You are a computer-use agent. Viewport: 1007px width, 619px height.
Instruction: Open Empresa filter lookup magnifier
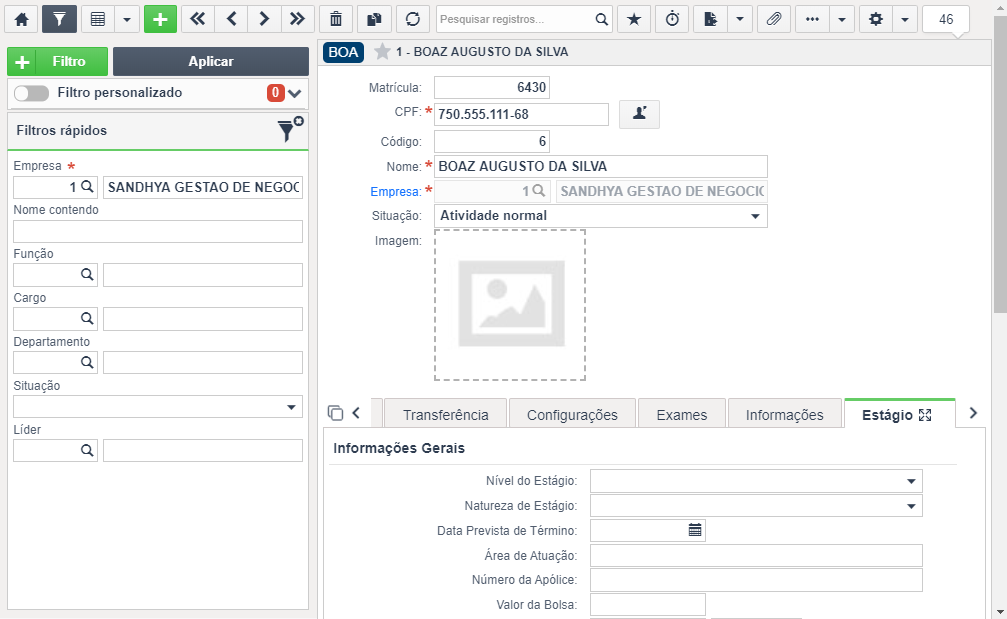point(87,187)
